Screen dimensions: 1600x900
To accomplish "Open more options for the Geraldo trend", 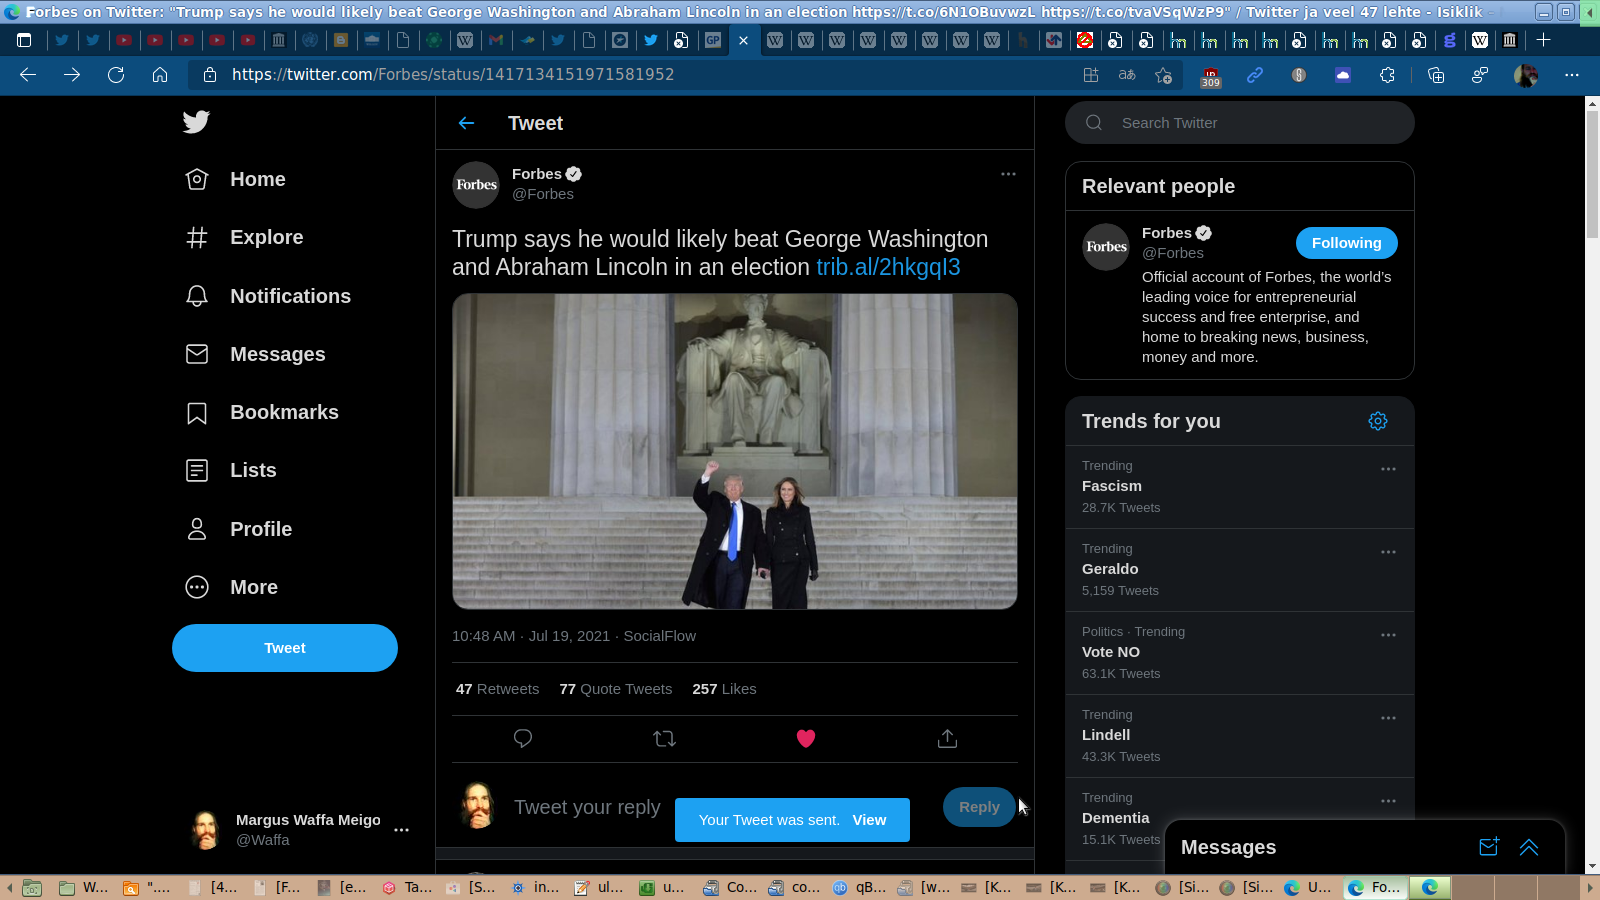I will pyautogui.click(x=1388, y=552).
